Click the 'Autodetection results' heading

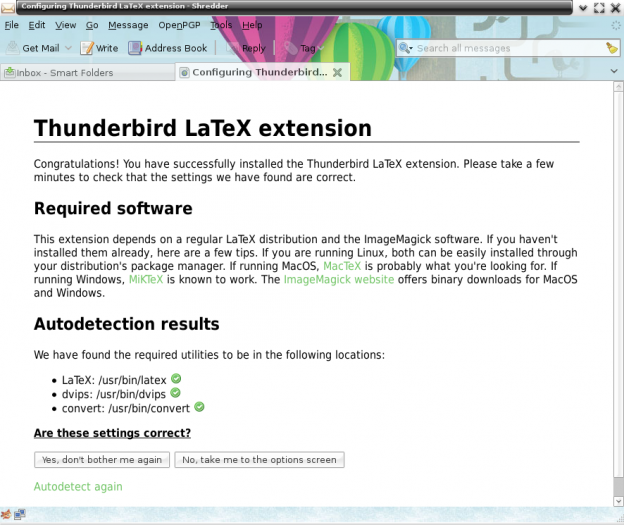click(127, 324)
